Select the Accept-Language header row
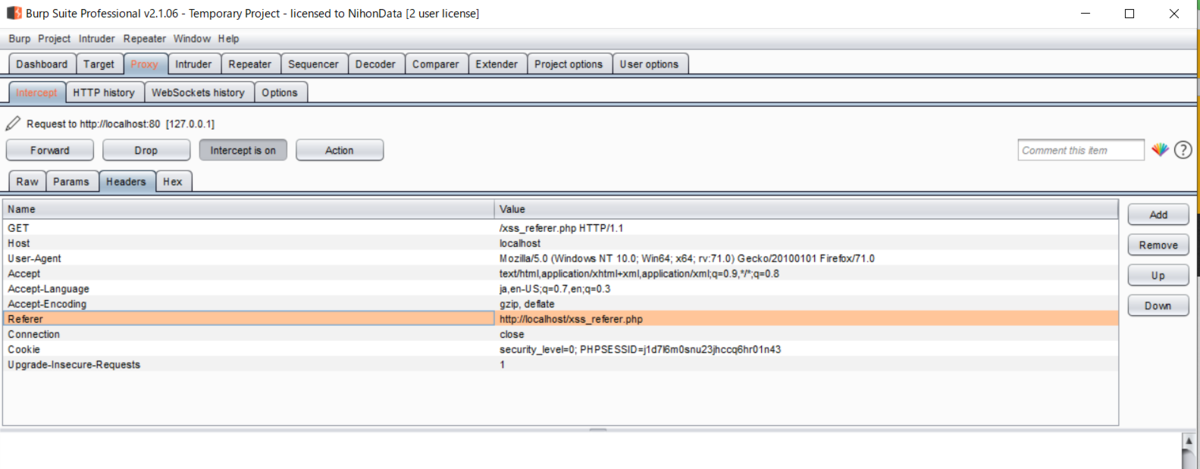 (x=560, y=288)
